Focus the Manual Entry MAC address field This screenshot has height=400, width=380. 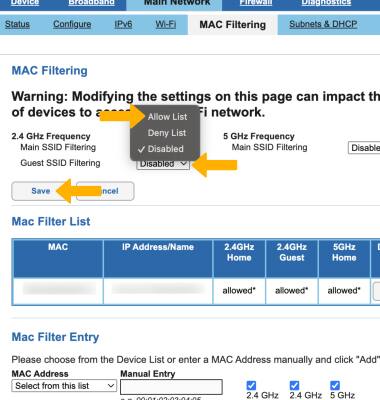click(171, 387)
